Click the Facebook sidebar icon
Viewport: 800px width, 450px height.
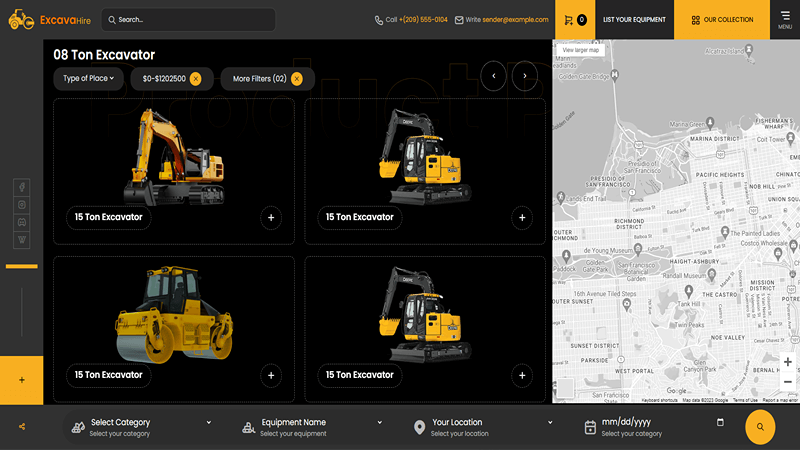pos(21,187)
